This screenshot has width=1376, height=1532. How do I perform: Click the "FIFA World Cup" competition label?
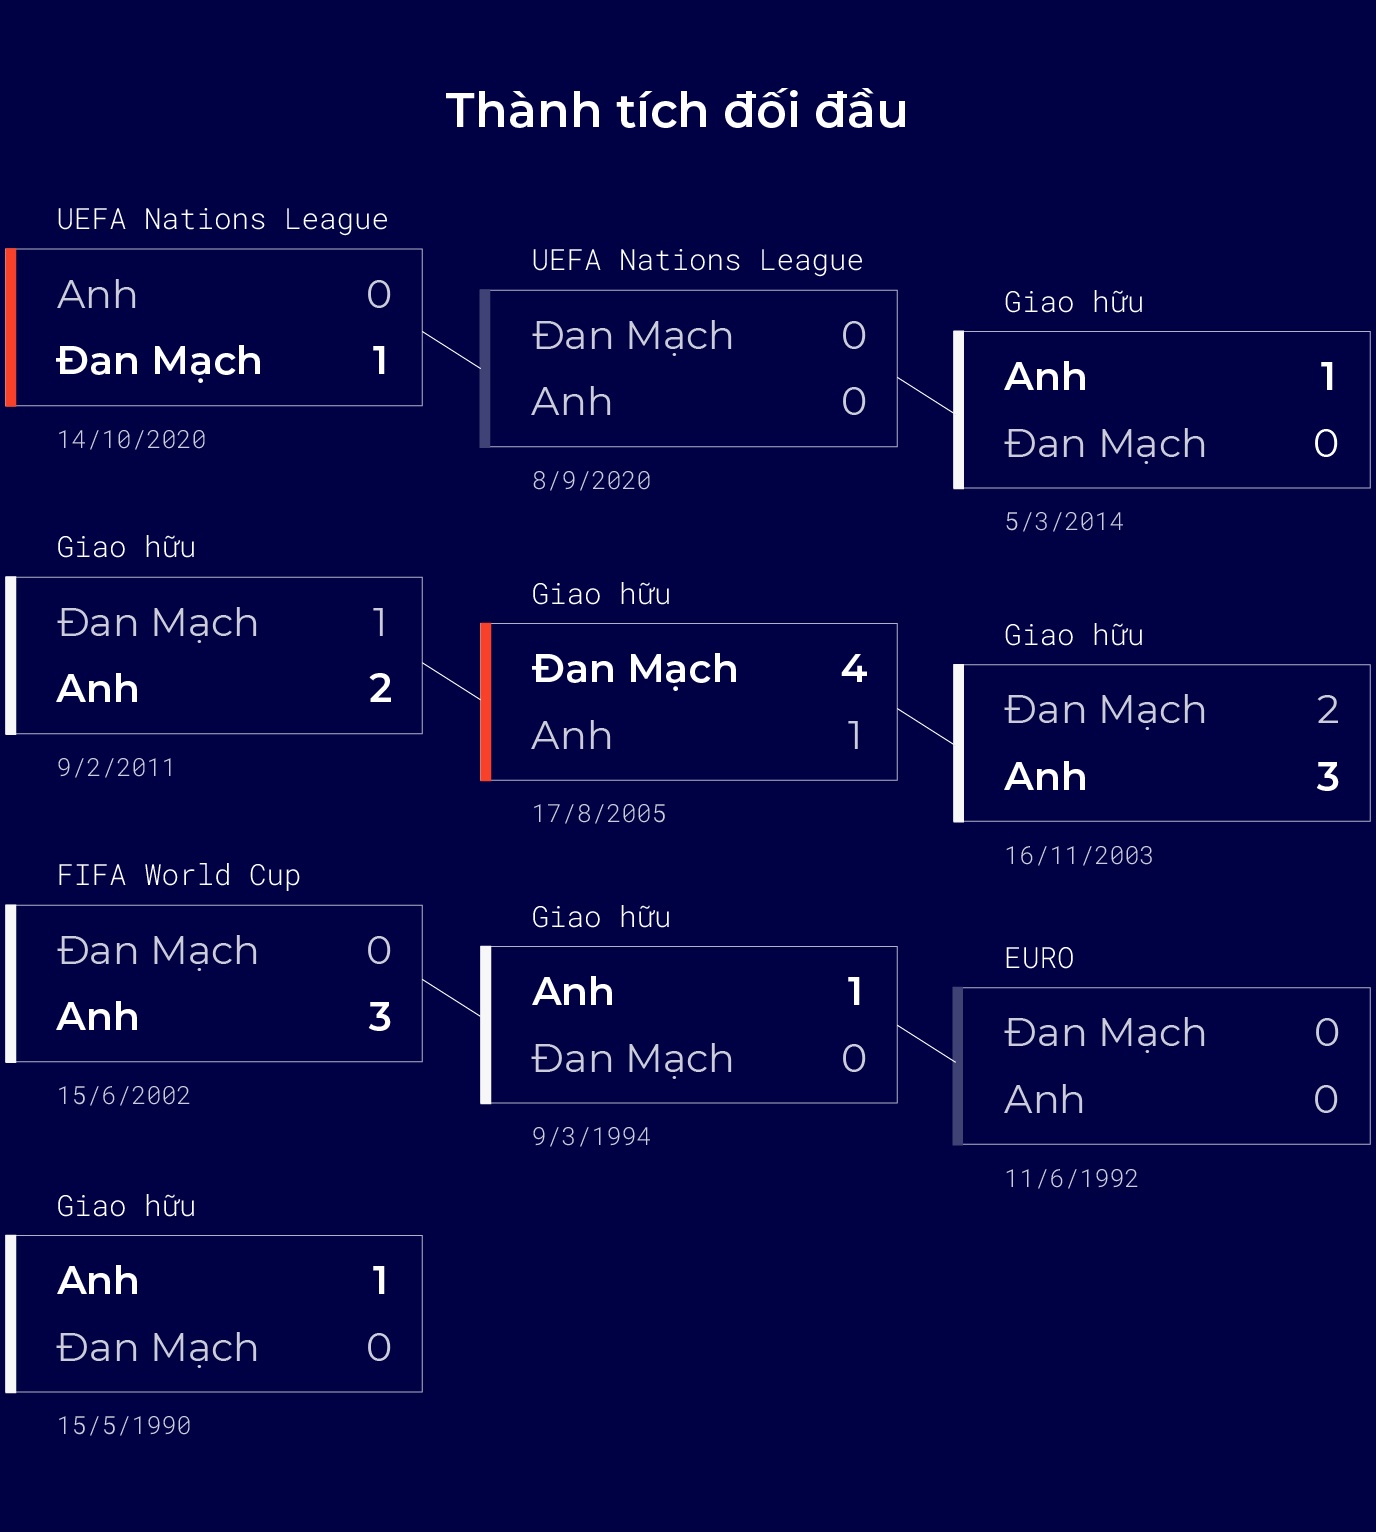178,875
